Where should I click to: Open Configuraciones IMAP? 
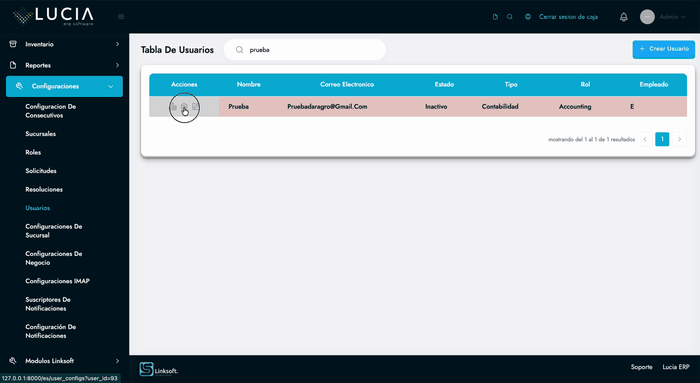click(57, 281)
